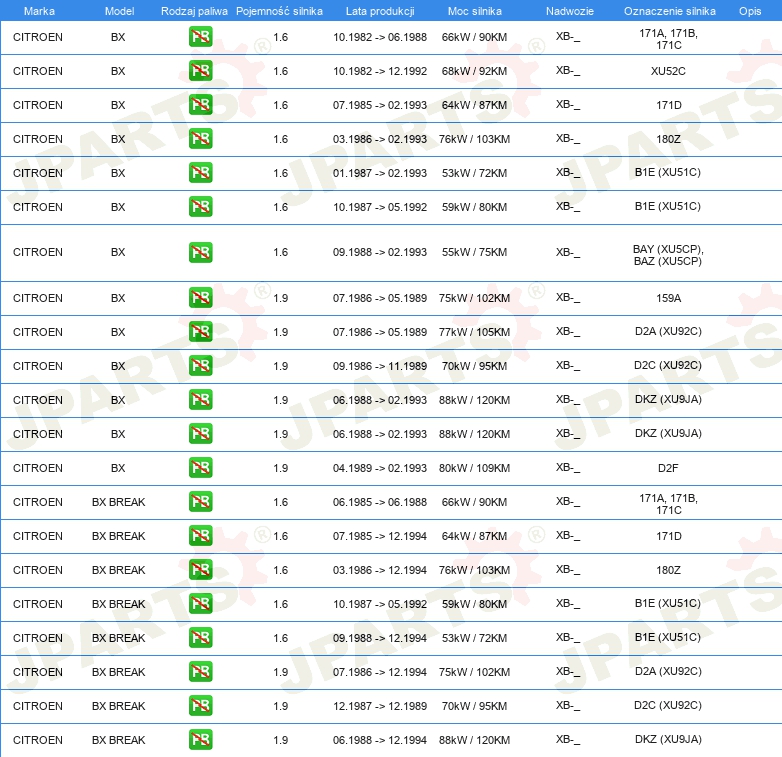Select the date cell 07.1986 -> 12.1994

point(380,672)
